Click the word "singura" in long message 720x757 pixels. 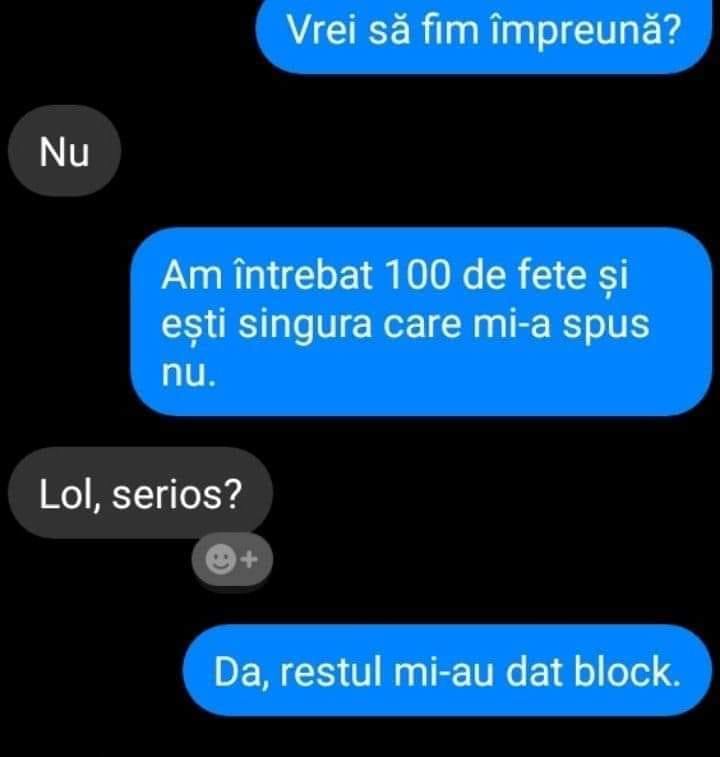click(x=305, y=324)
